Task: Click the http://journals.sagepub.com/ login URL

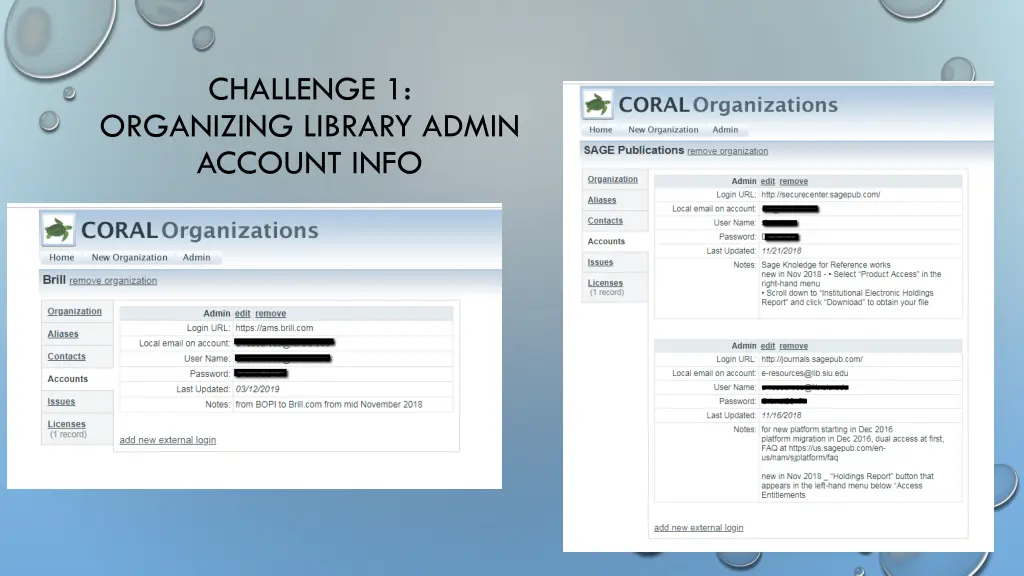Action: 812,359
